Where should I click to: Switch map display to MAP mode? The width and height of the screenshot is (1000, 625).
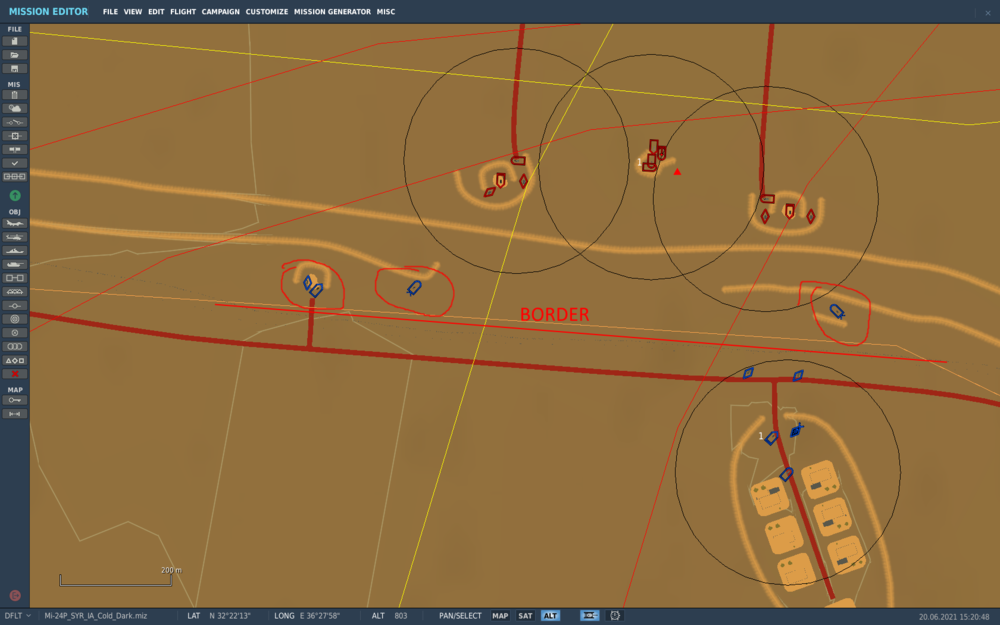tap(500, 615)
